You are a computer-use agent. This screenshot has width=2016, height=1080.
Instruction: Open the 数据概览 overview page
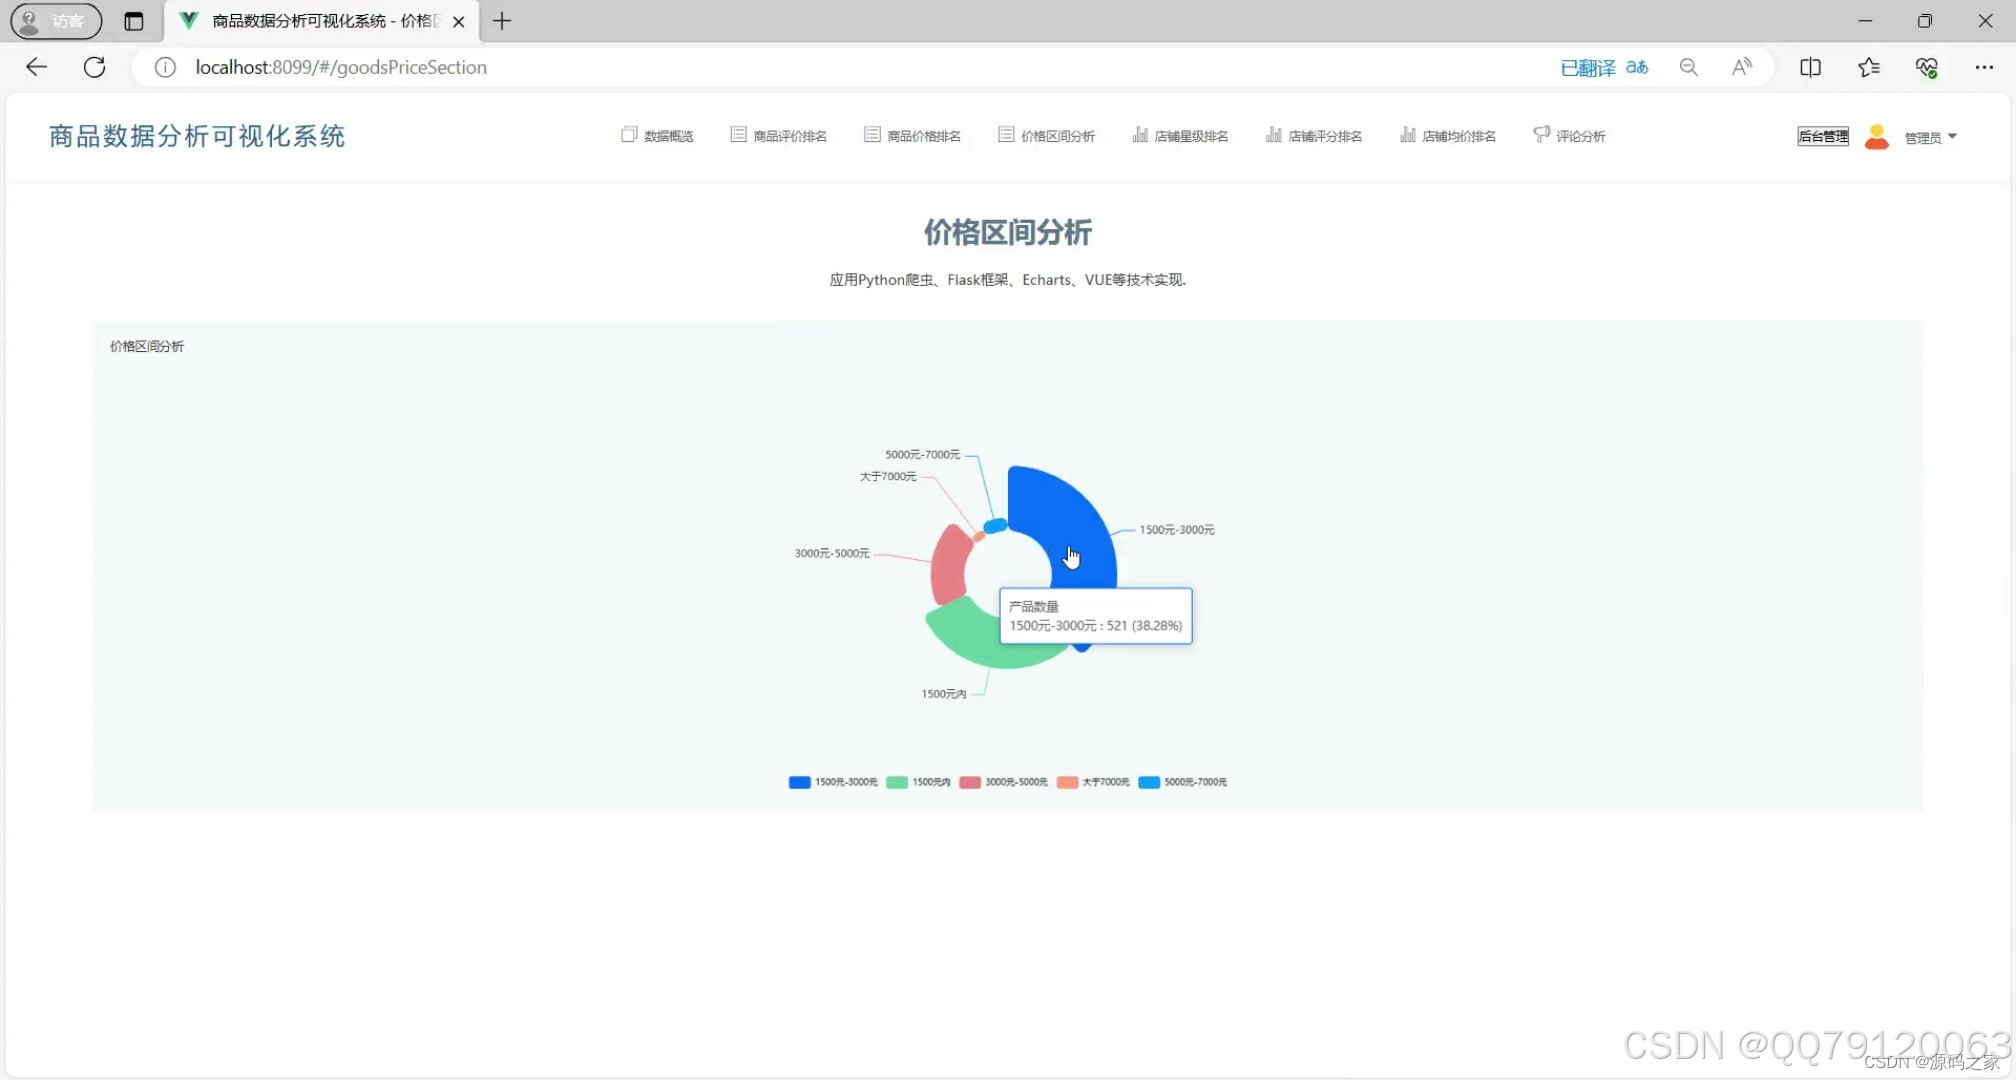[667, 135]
